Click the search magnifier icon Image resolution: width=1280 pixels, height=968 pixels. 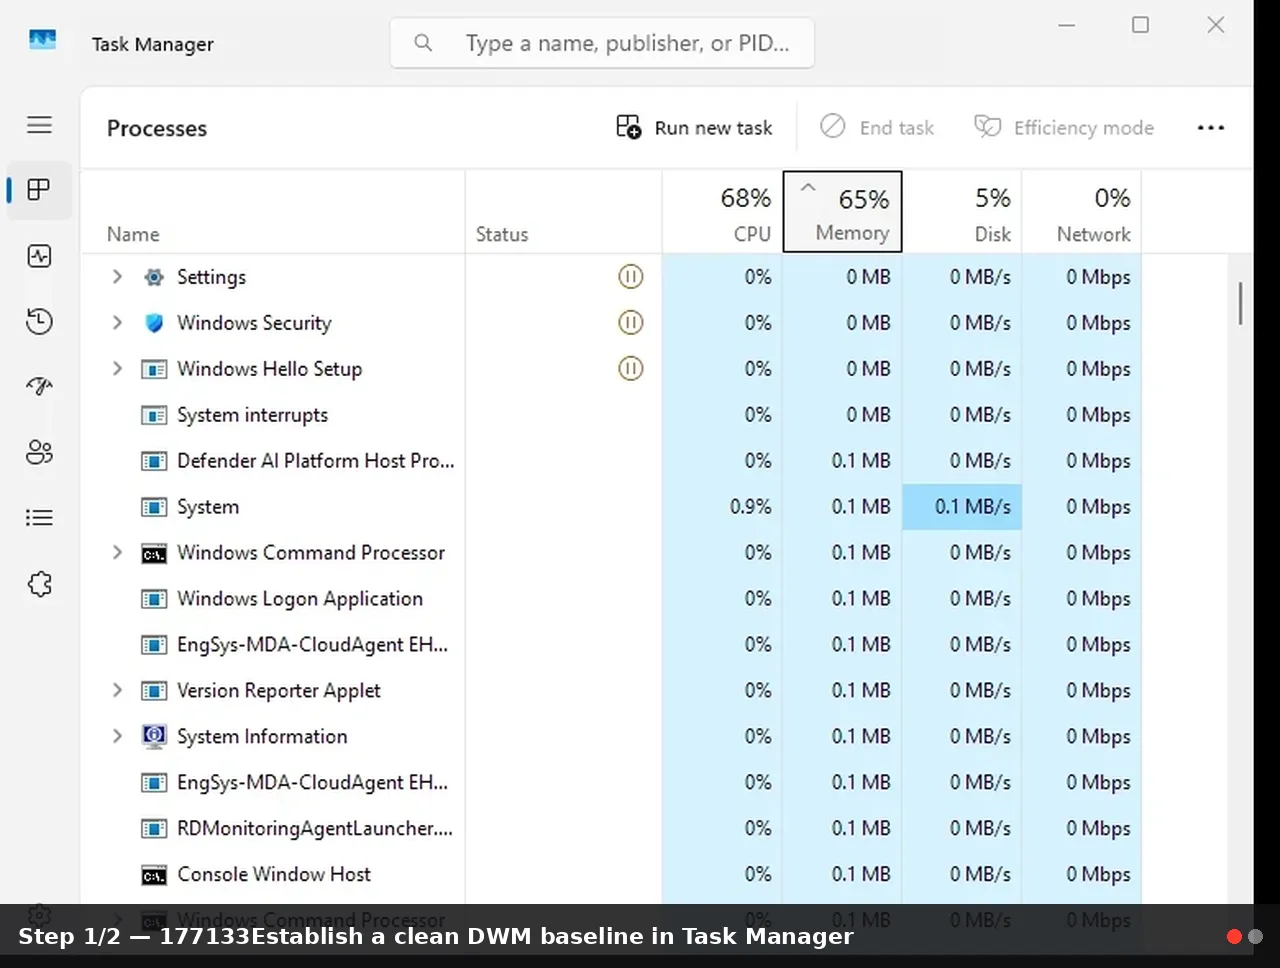pyautogui.click(x=423, y=43)
